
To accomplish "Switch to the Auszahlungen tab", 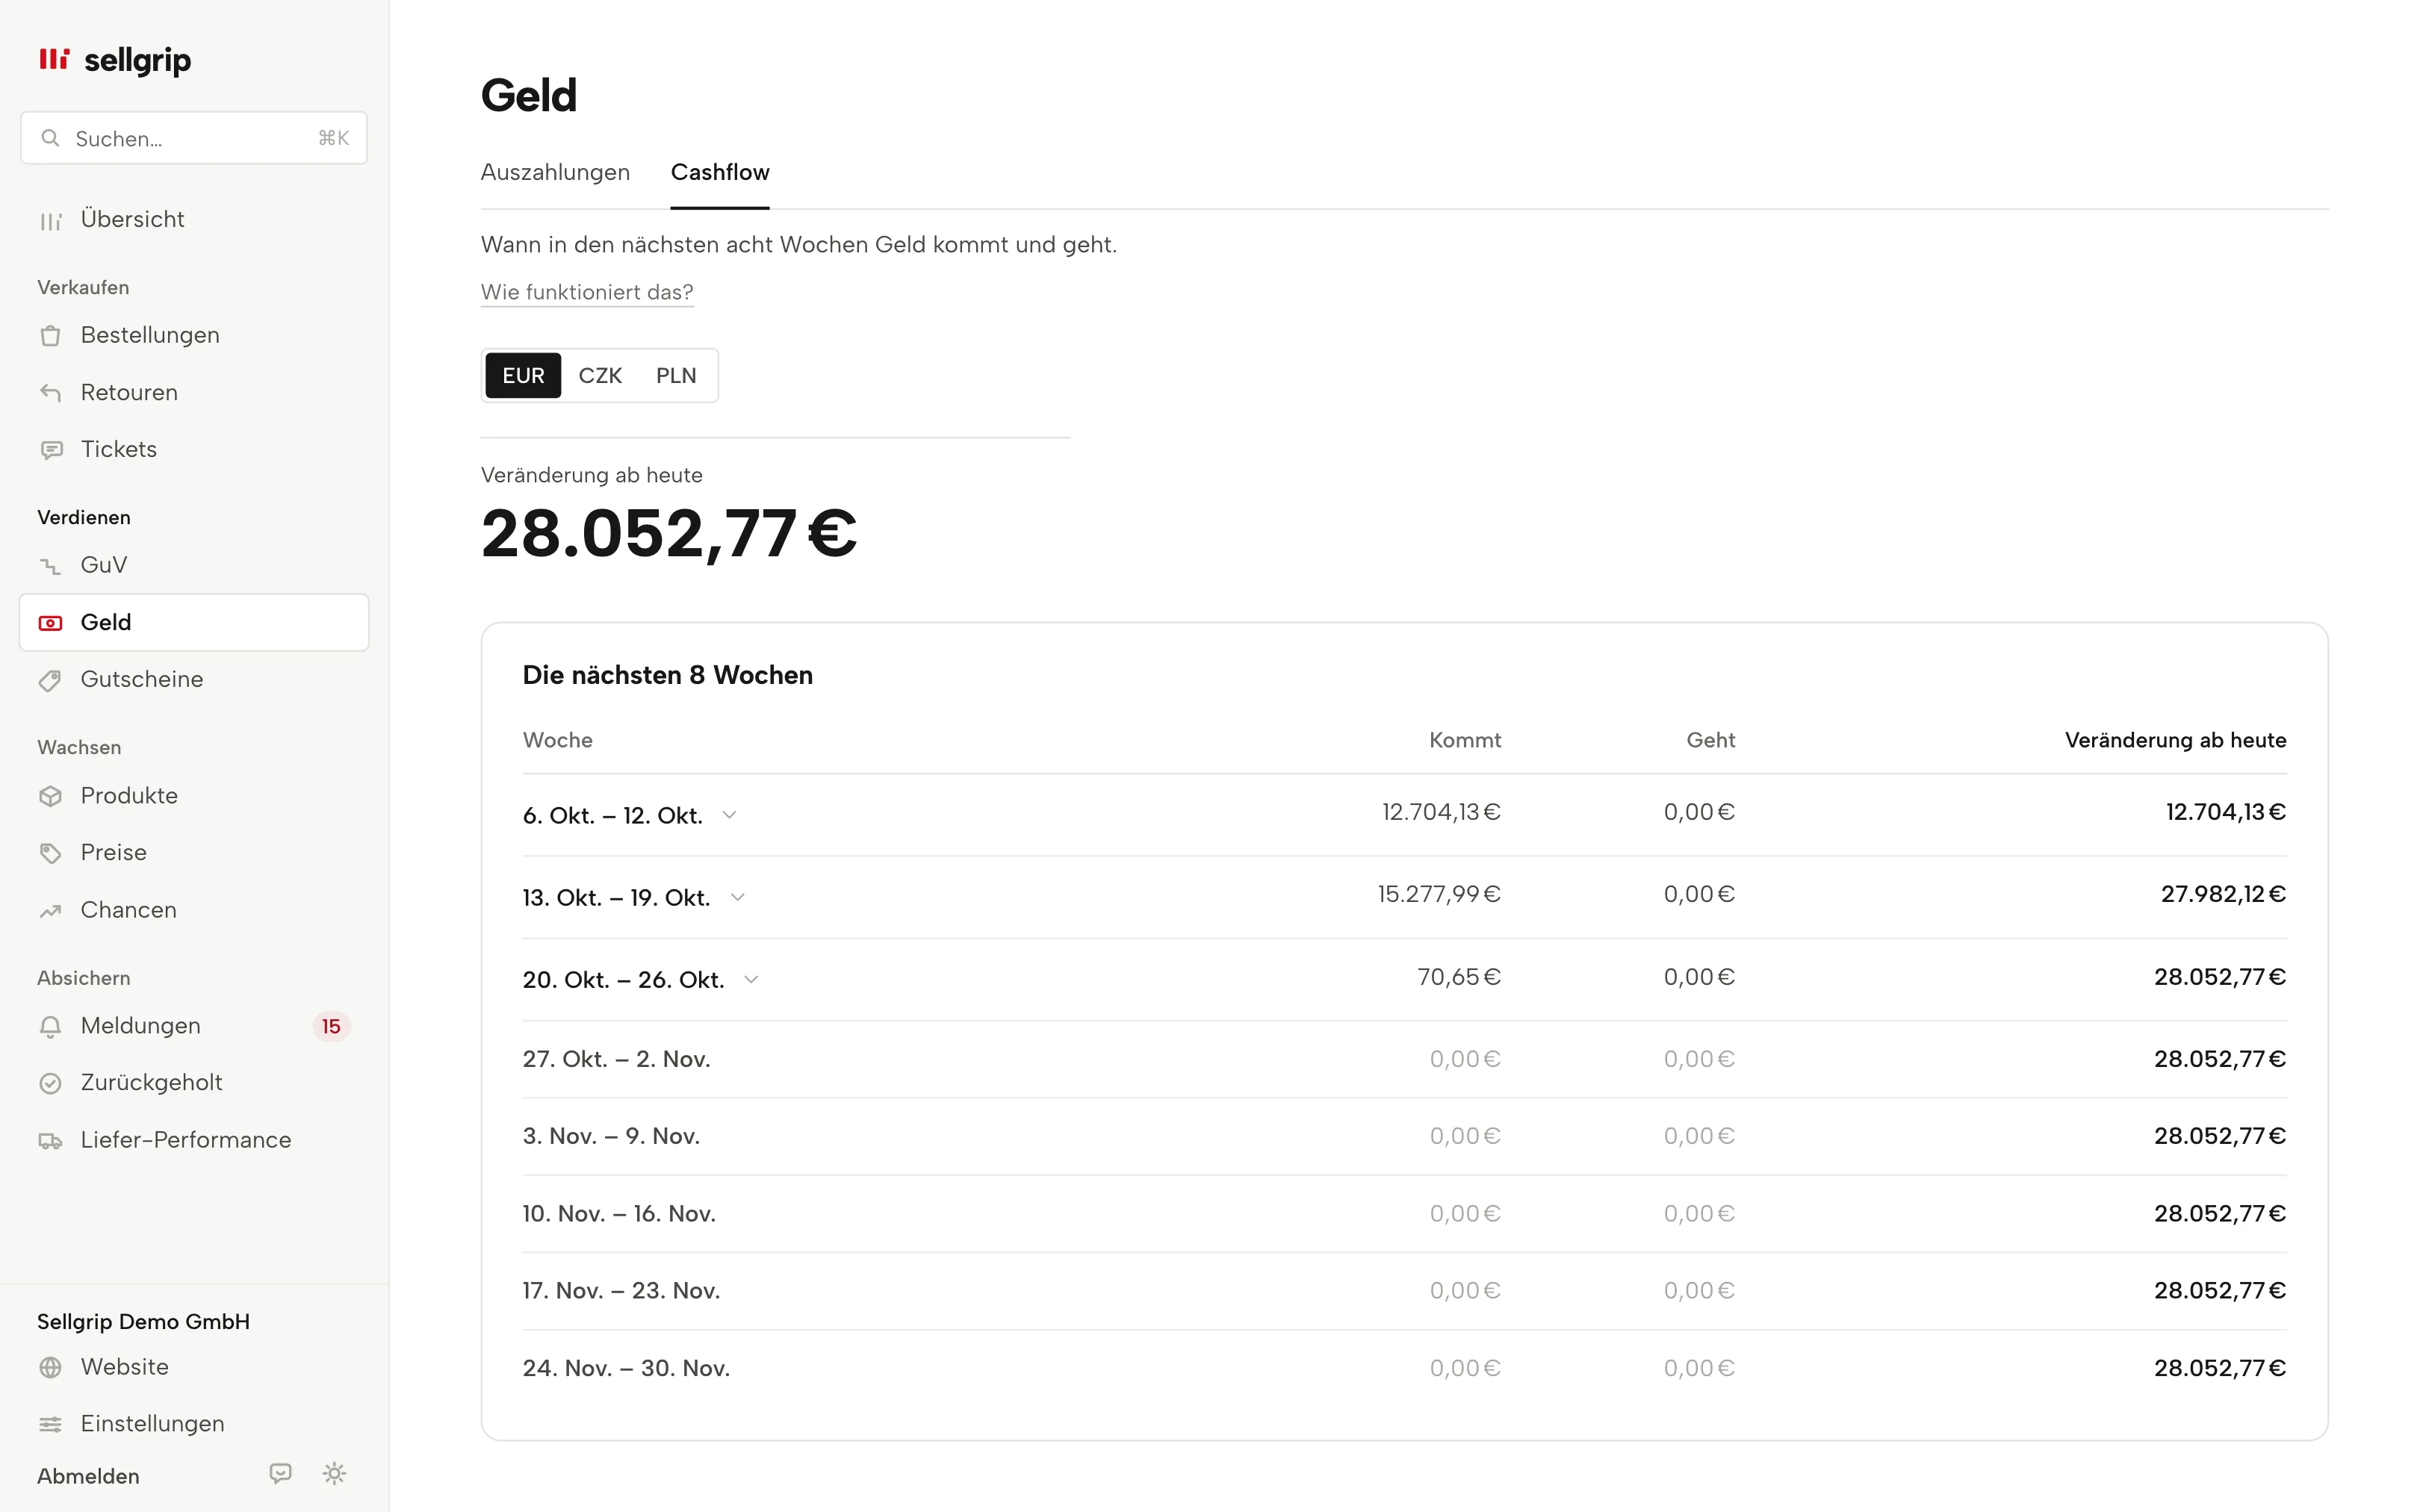I will tap(555, 172).
